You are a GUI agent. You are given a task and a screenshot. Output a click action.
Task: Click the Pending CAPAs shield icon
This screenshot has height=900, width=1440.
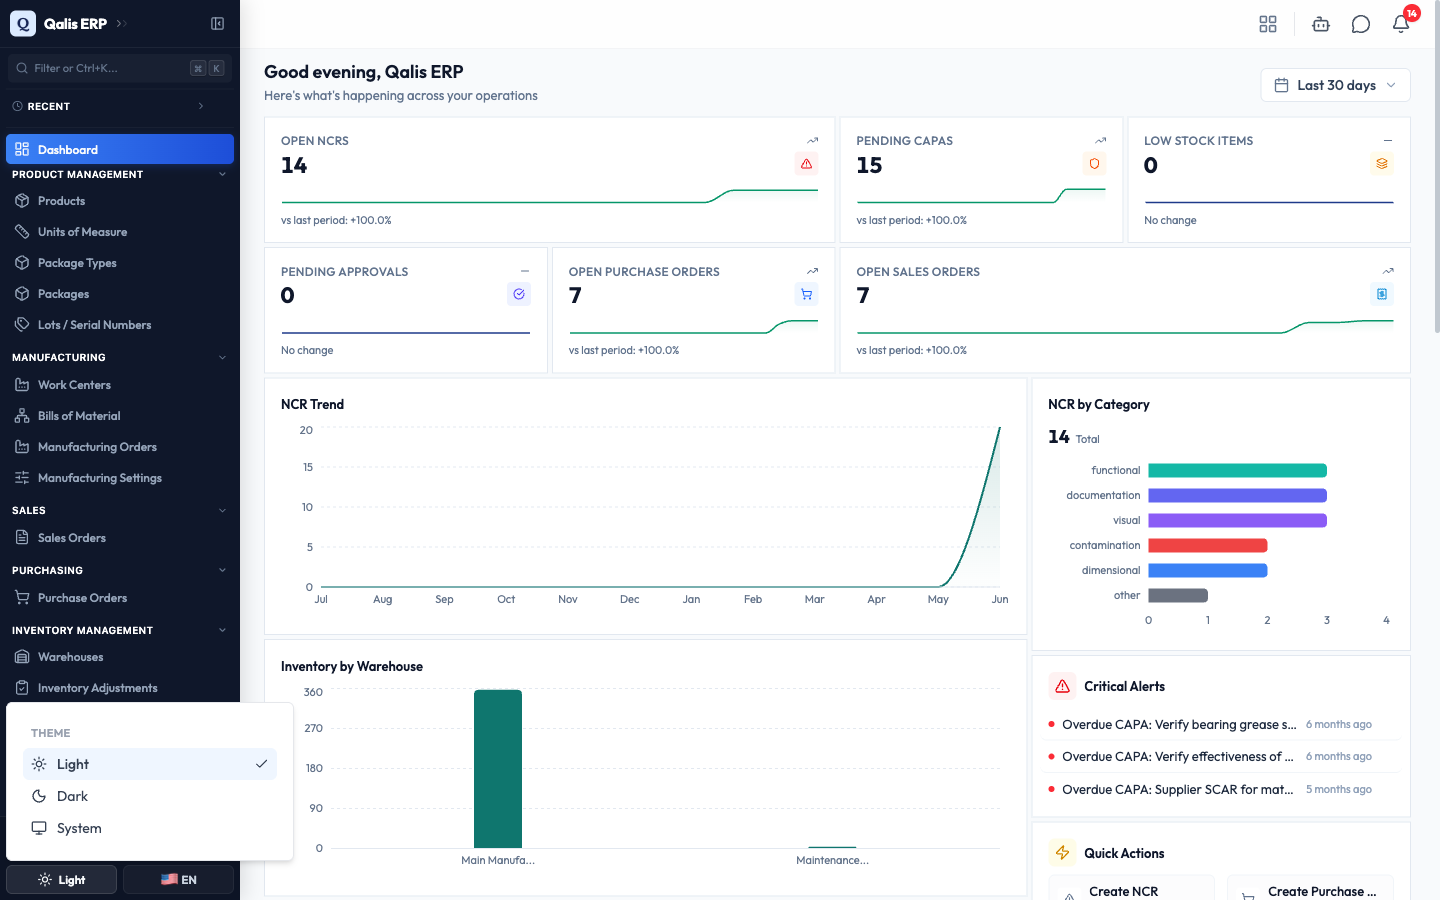point(1094,164)
